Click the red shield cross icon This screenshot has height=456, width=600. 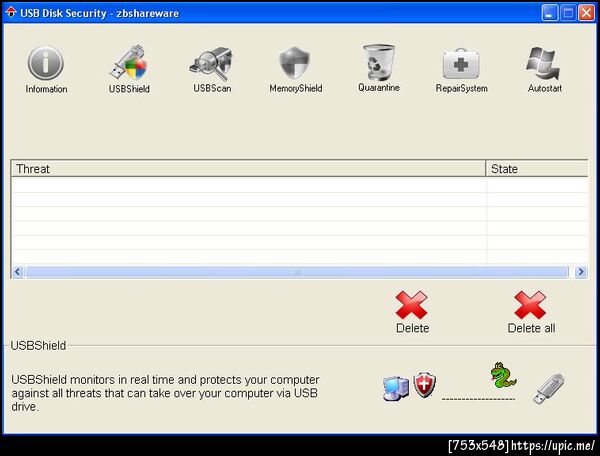click(424, 384)
